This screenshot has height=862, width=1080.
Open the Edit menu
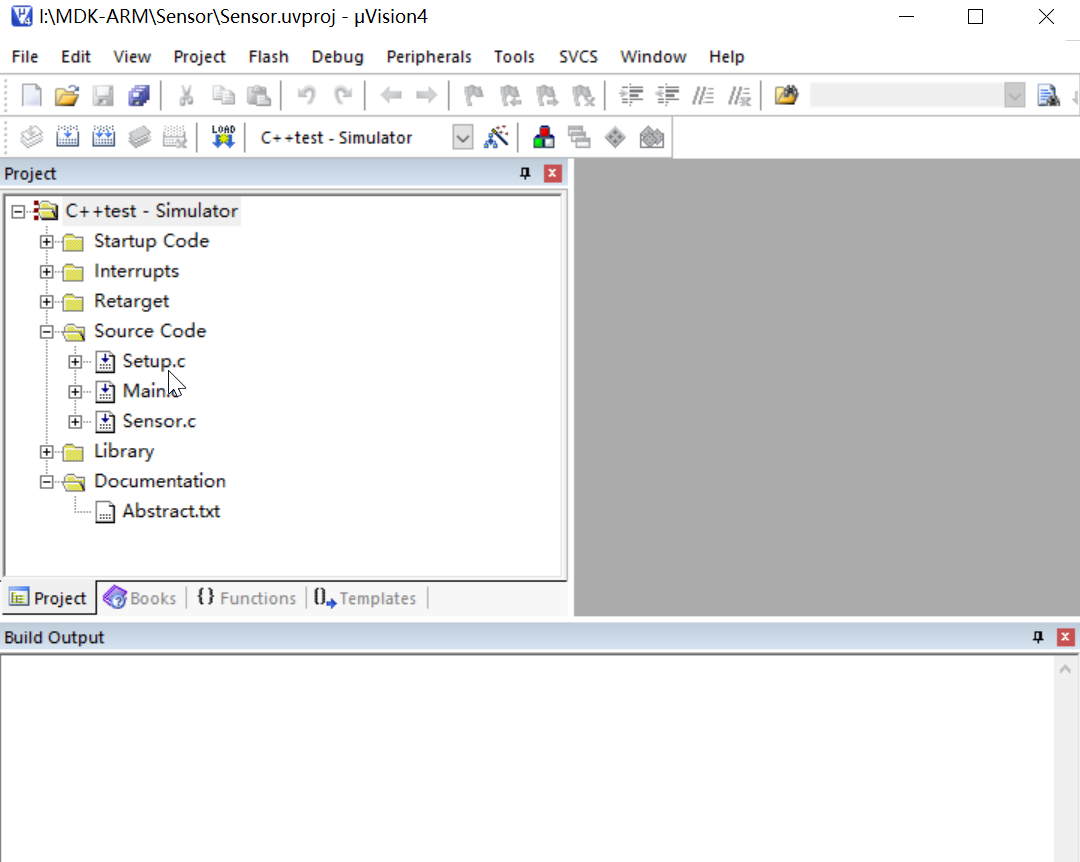click(x=76, y=57)
